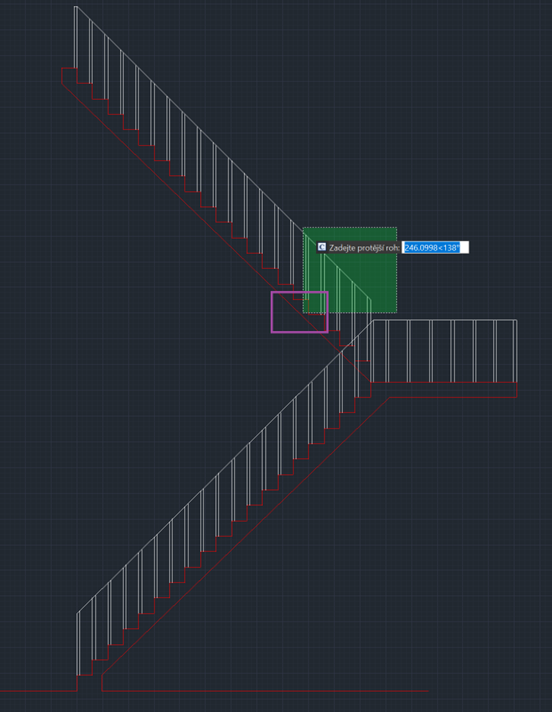Click the 'Zadejte protější roh' prompt label
The width and height of the screenshot is (552, 712).
coord(364,247)
